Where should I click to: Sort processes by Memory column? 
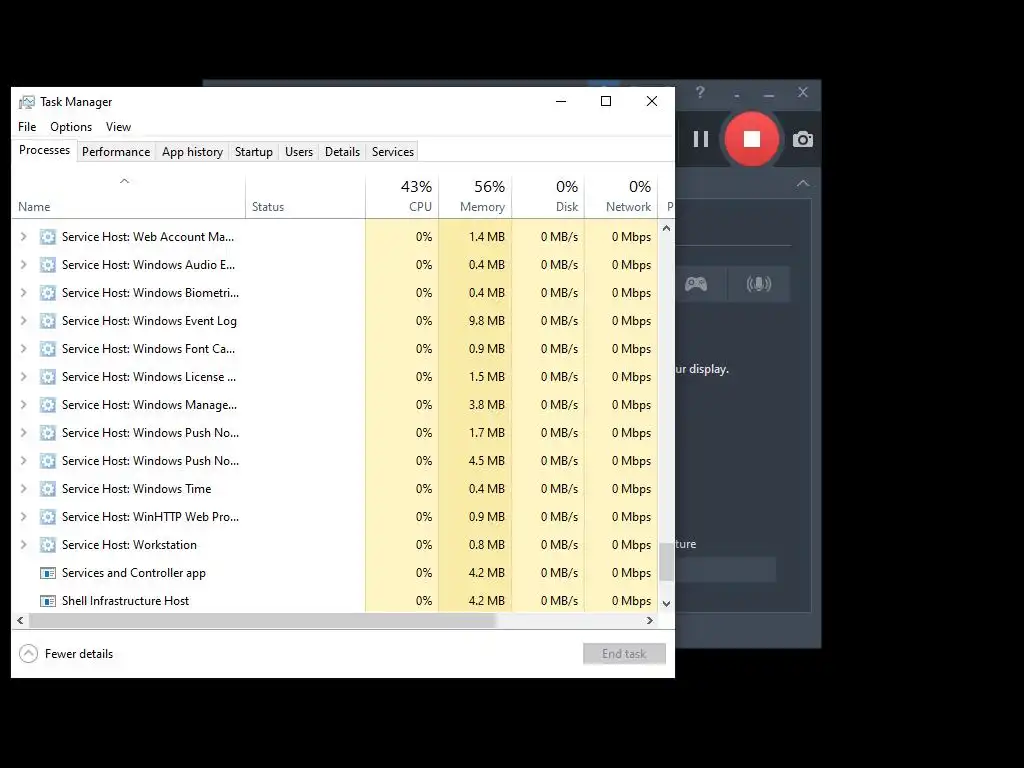click(x=475, y=196)
